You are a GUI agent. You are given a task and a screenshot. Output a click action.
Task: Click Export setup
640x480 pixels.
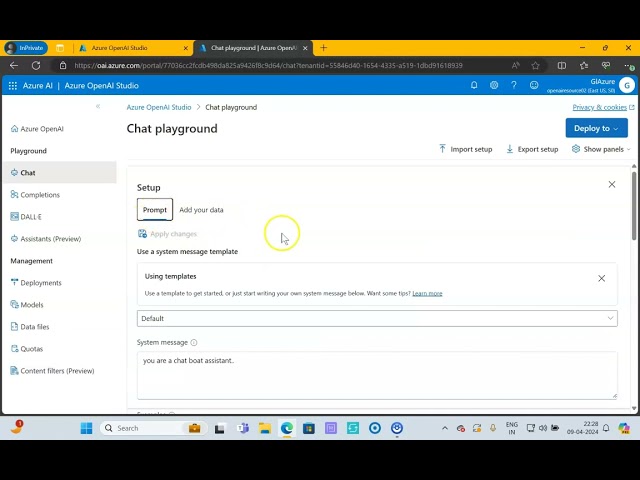[532, 149]
